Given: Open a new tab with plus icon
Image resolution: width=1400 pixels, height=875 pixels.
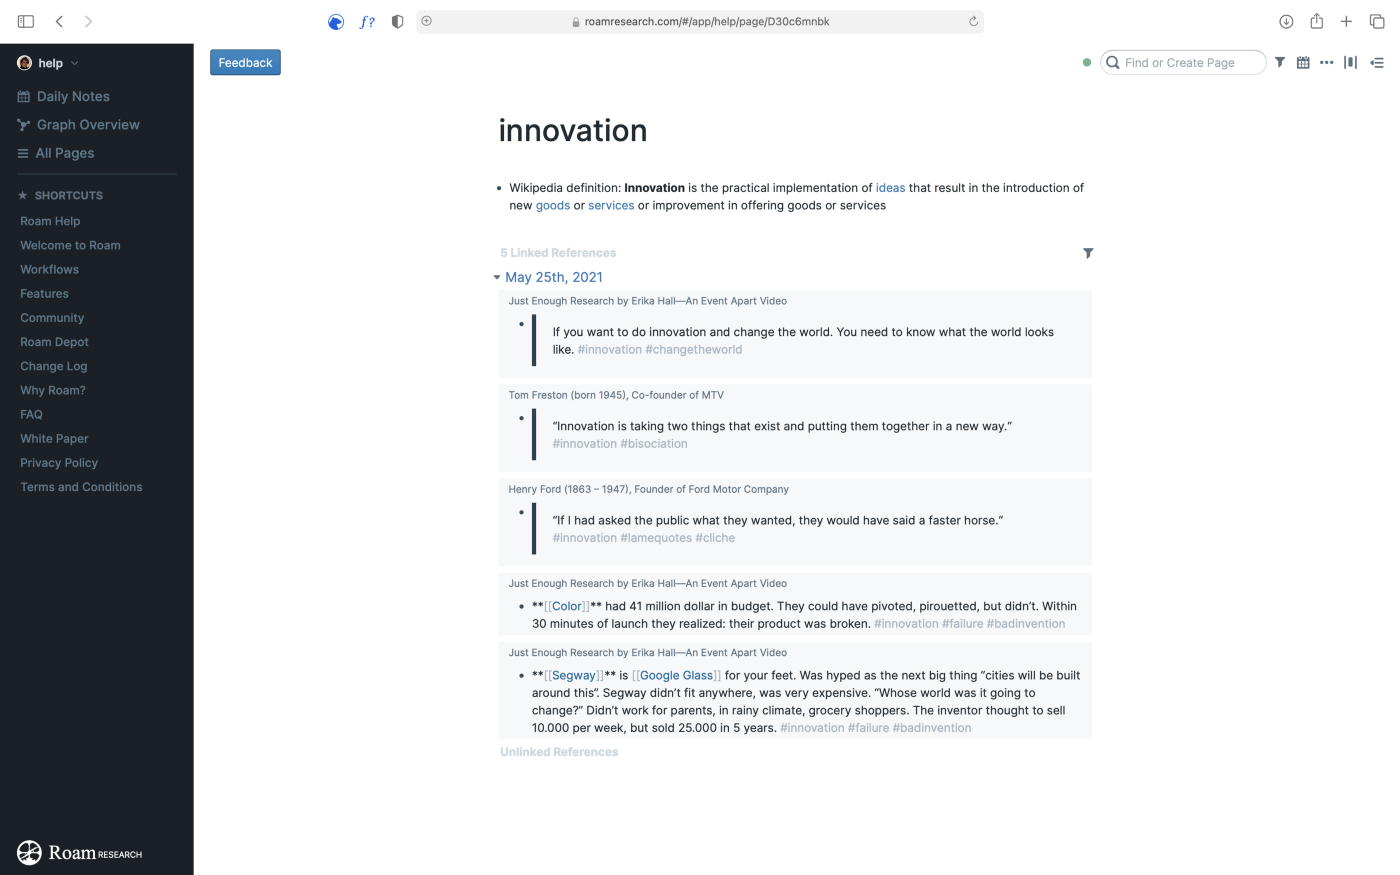Looking at the screenshot, I should (x=1346, y=21).
